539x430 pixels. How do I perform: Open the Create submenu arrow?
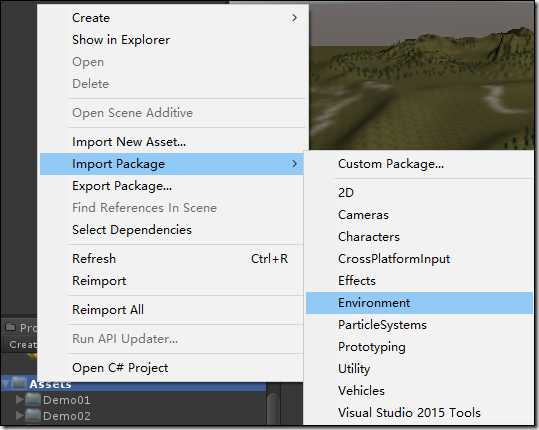tap(294, 18)
